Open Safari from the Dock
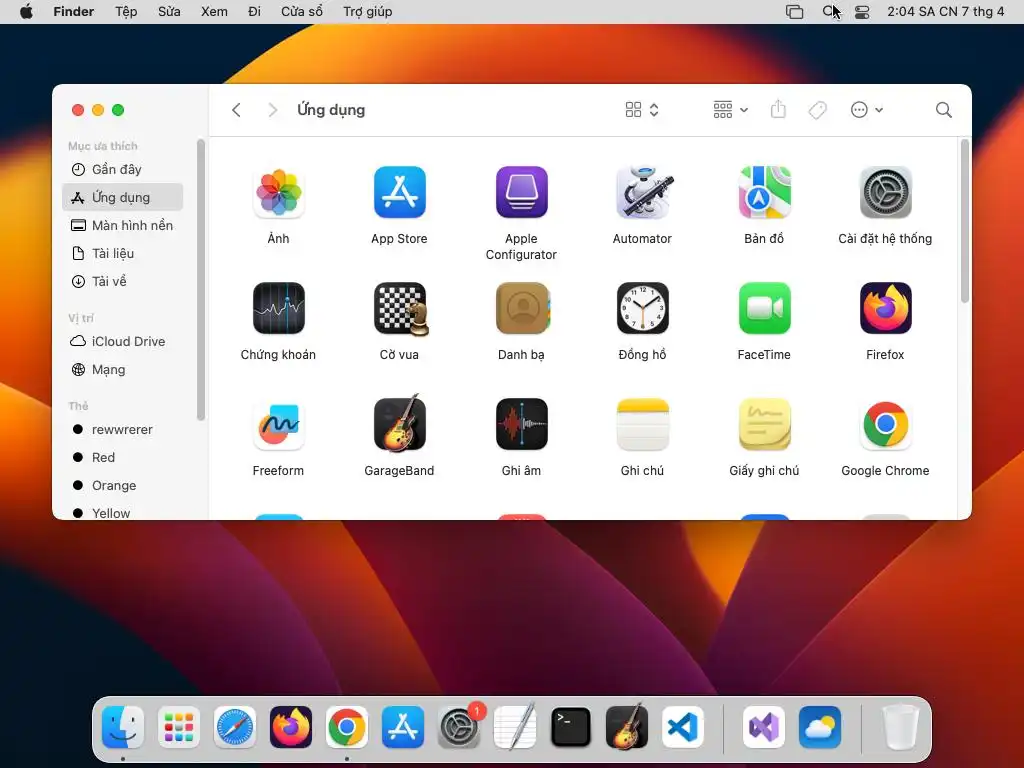The height and width of the screenshot is (768, 1024). 234,727
